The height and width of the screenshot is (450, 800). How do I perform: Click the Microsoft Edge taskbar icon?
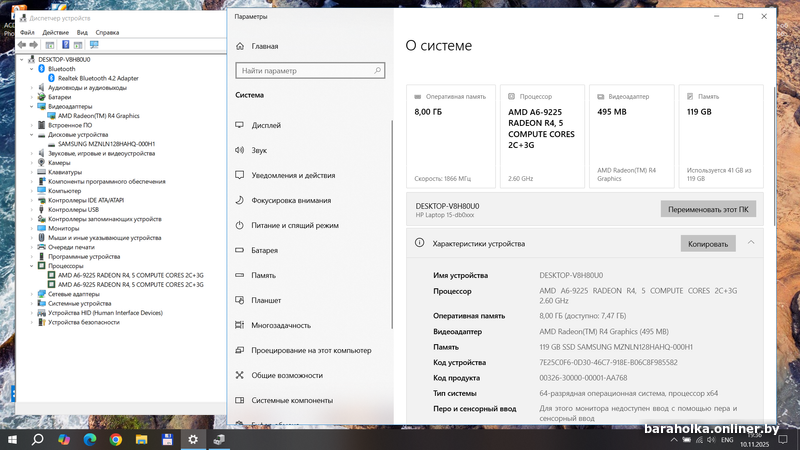[90, 439]
